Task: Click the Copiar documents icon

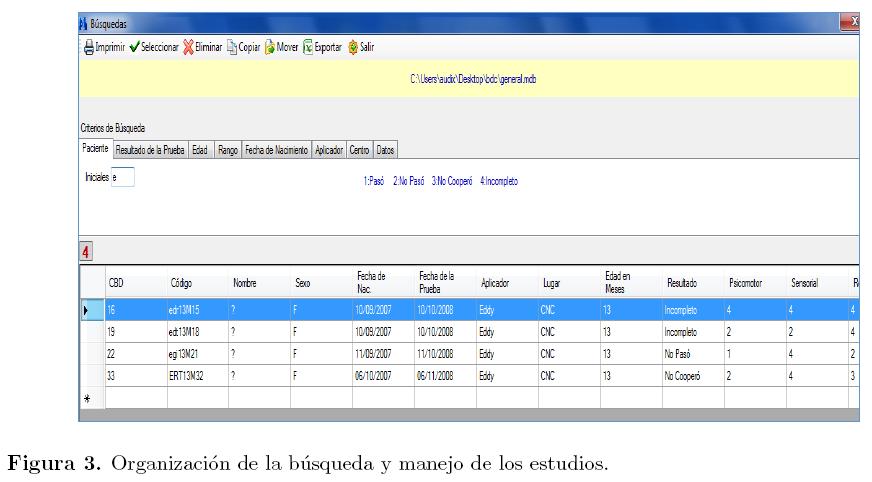Action: point(232,47)
